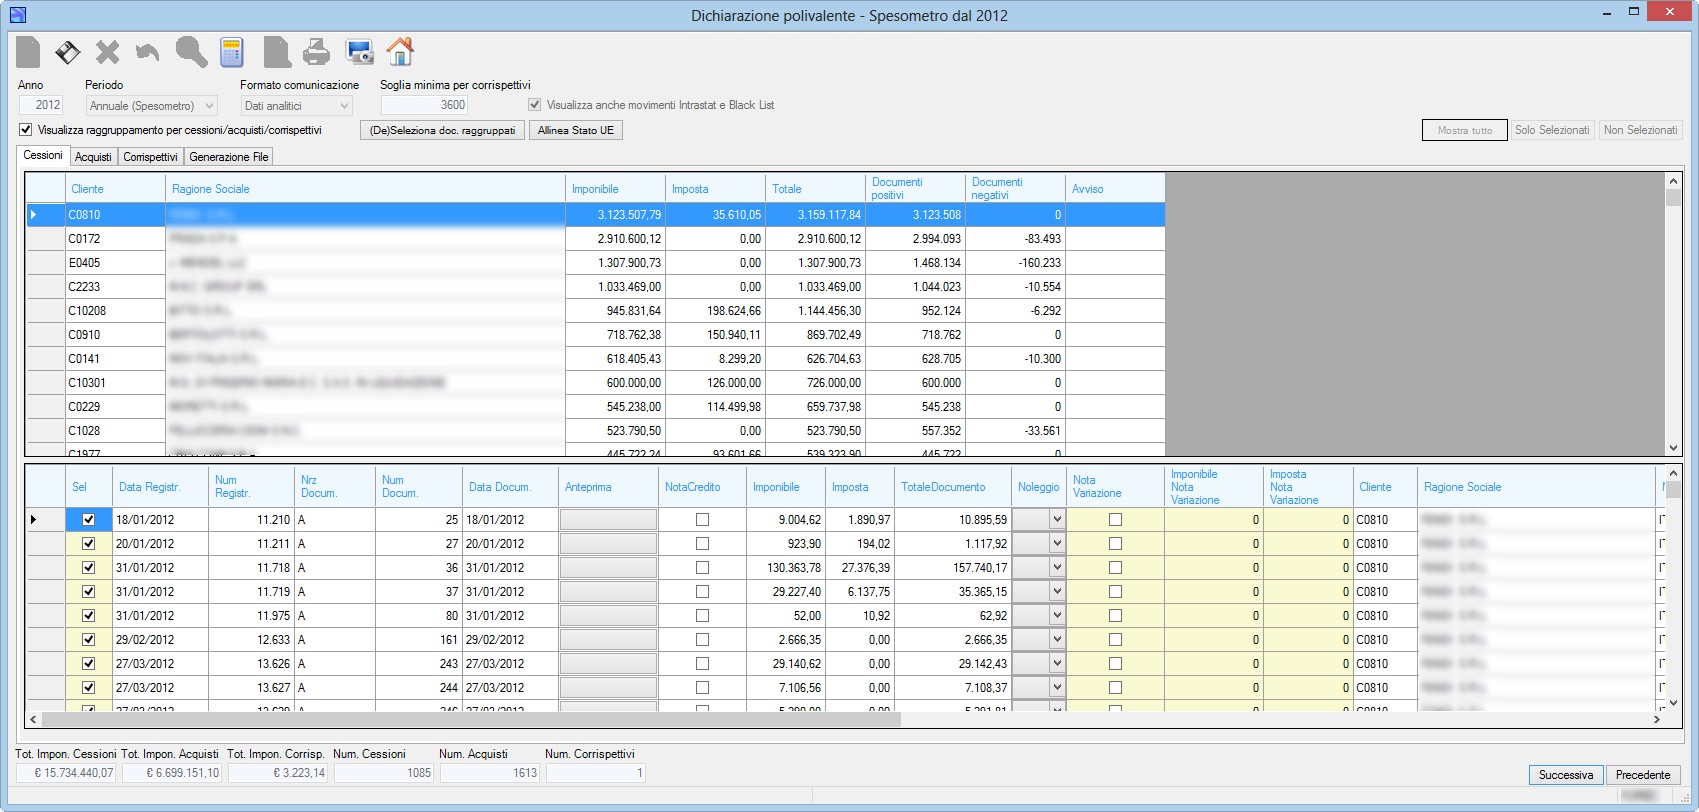Open the Periodo dropdown

pyautogui.click(x=152, y=106)
